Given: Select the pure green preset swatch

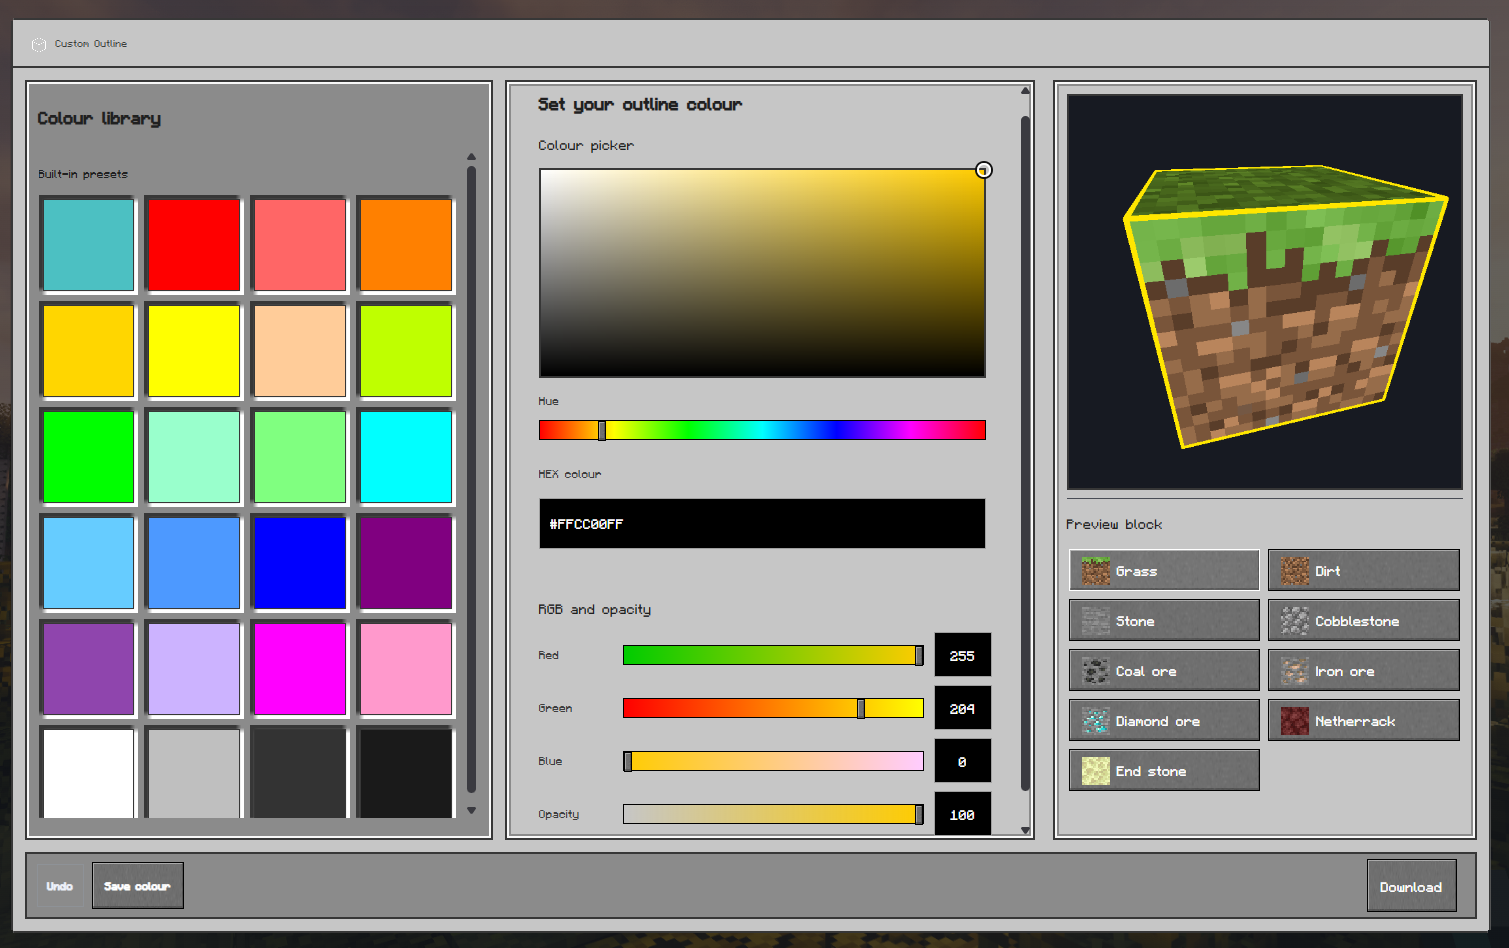Looking at the screenshot, I should coord(88,456).
